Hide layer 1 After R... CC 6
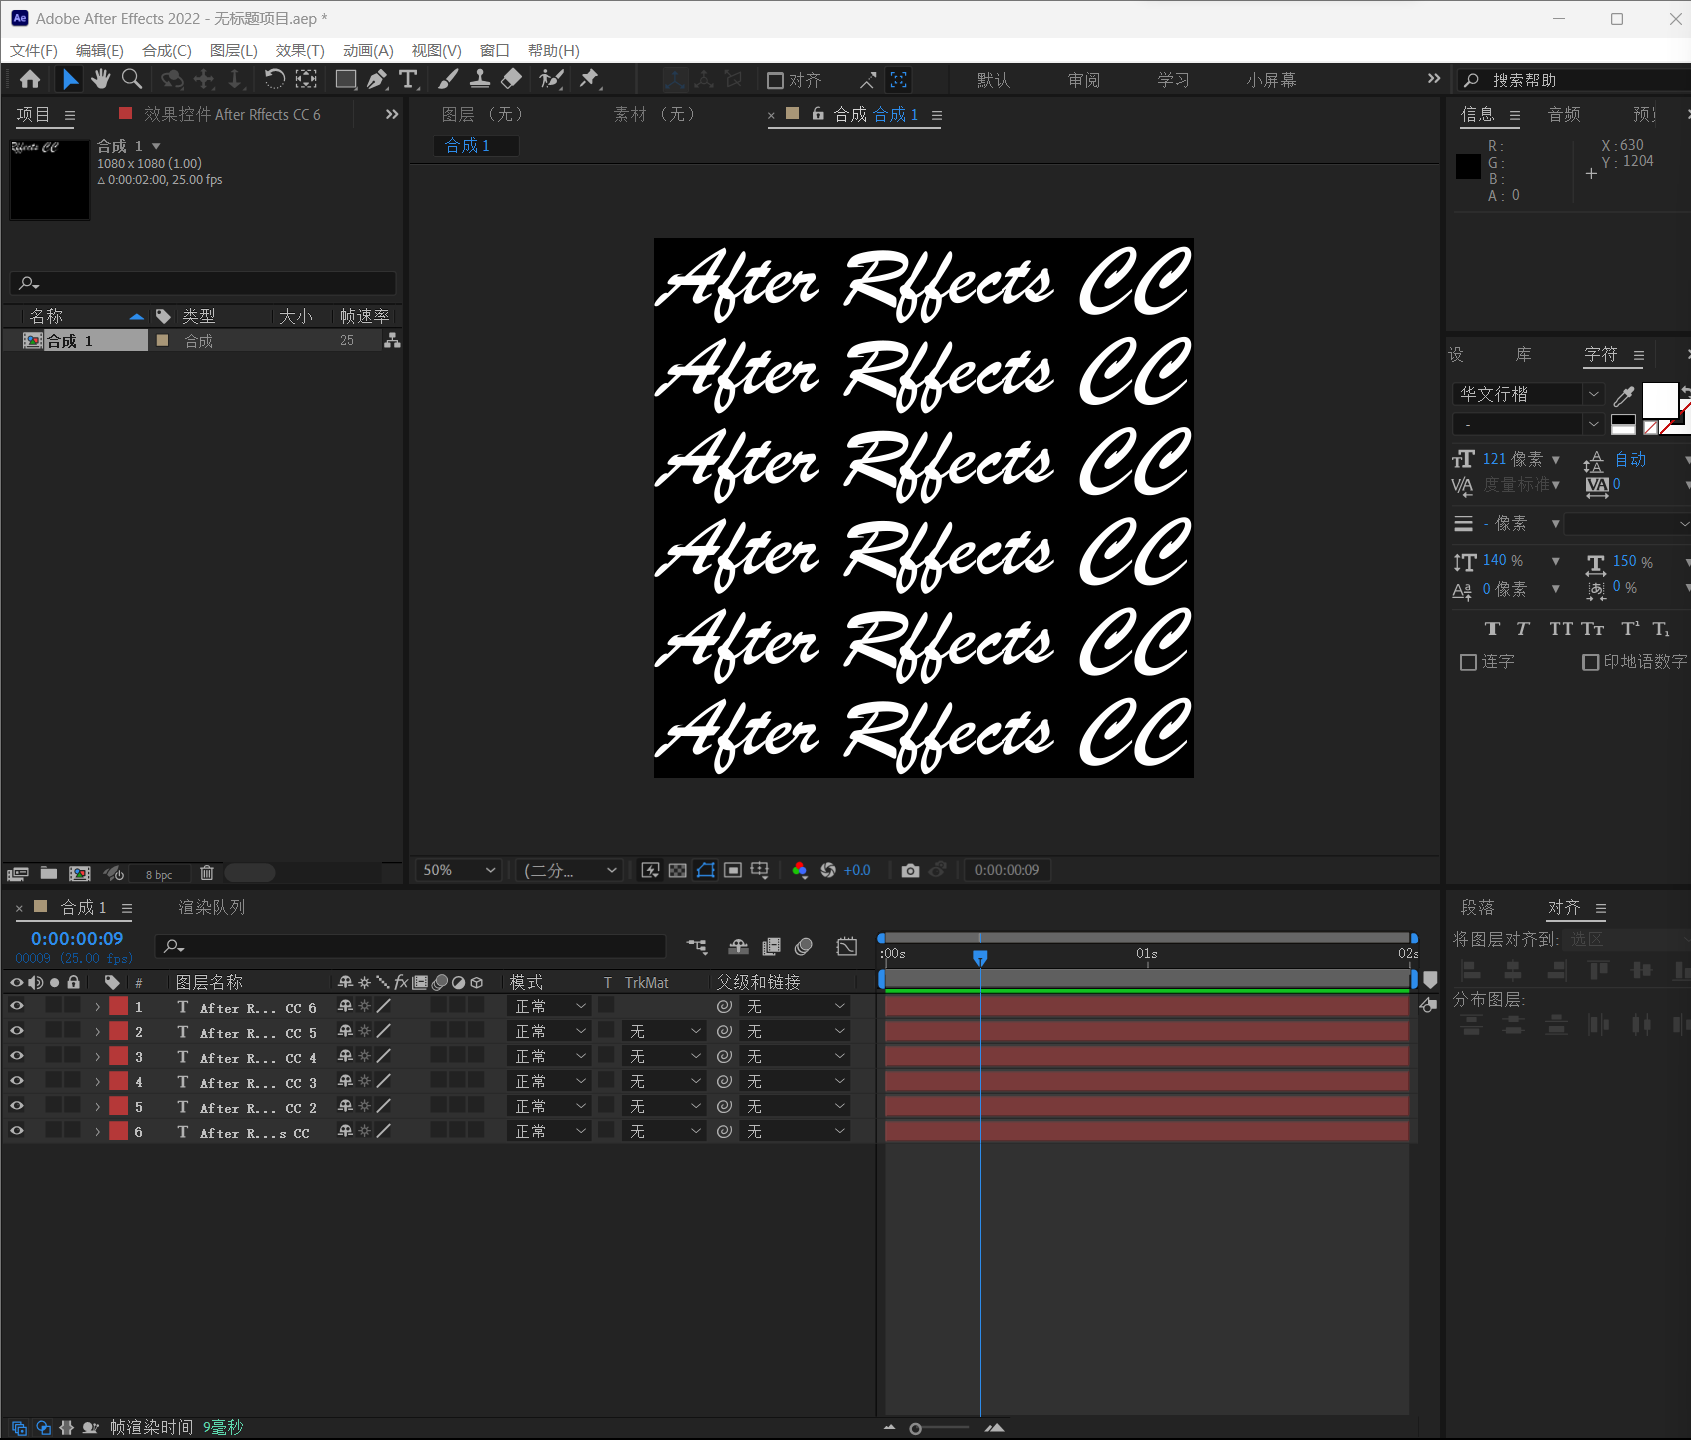 [x=17, y=1006]
